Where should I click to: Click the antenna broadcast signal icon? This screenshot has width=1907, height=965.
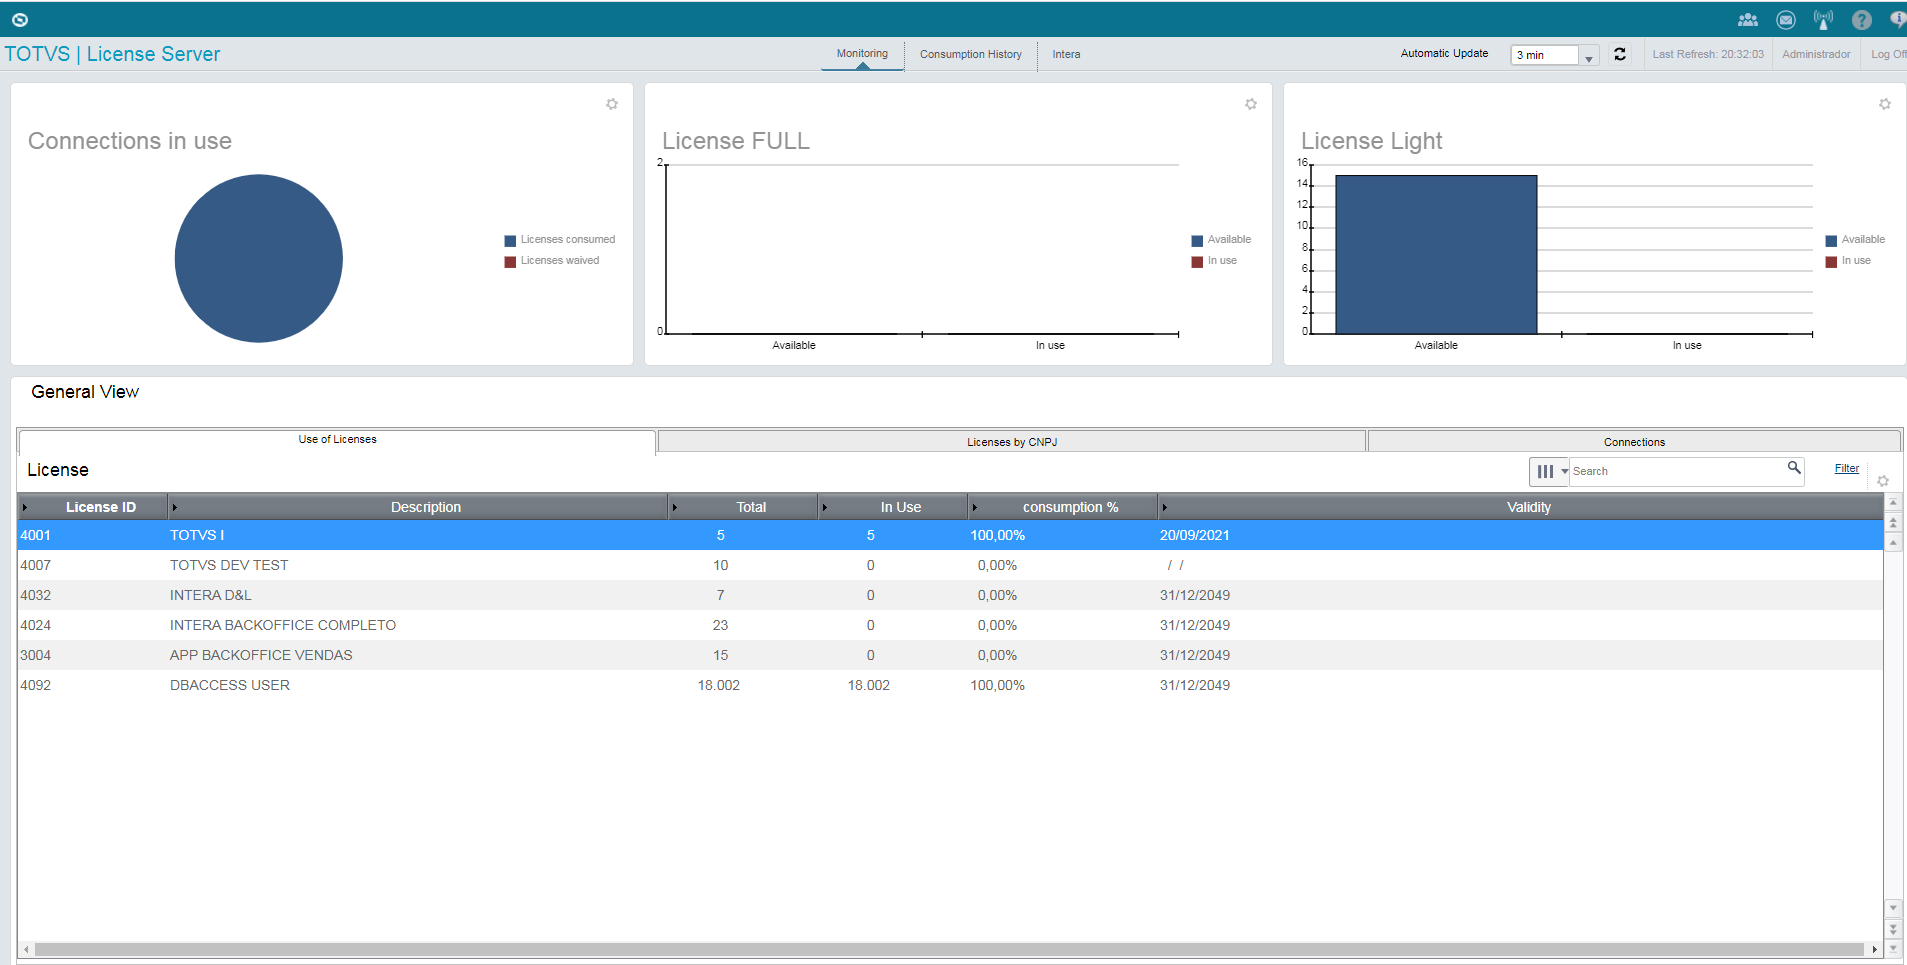pos(1823,20)
